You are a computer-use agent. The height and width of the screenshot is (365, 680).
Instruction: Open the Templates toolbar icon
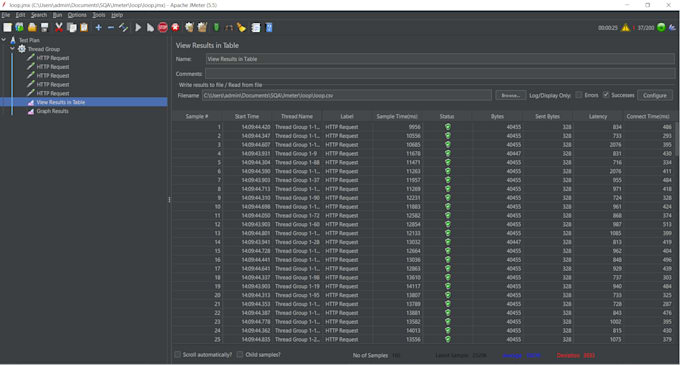pos(20,27)
